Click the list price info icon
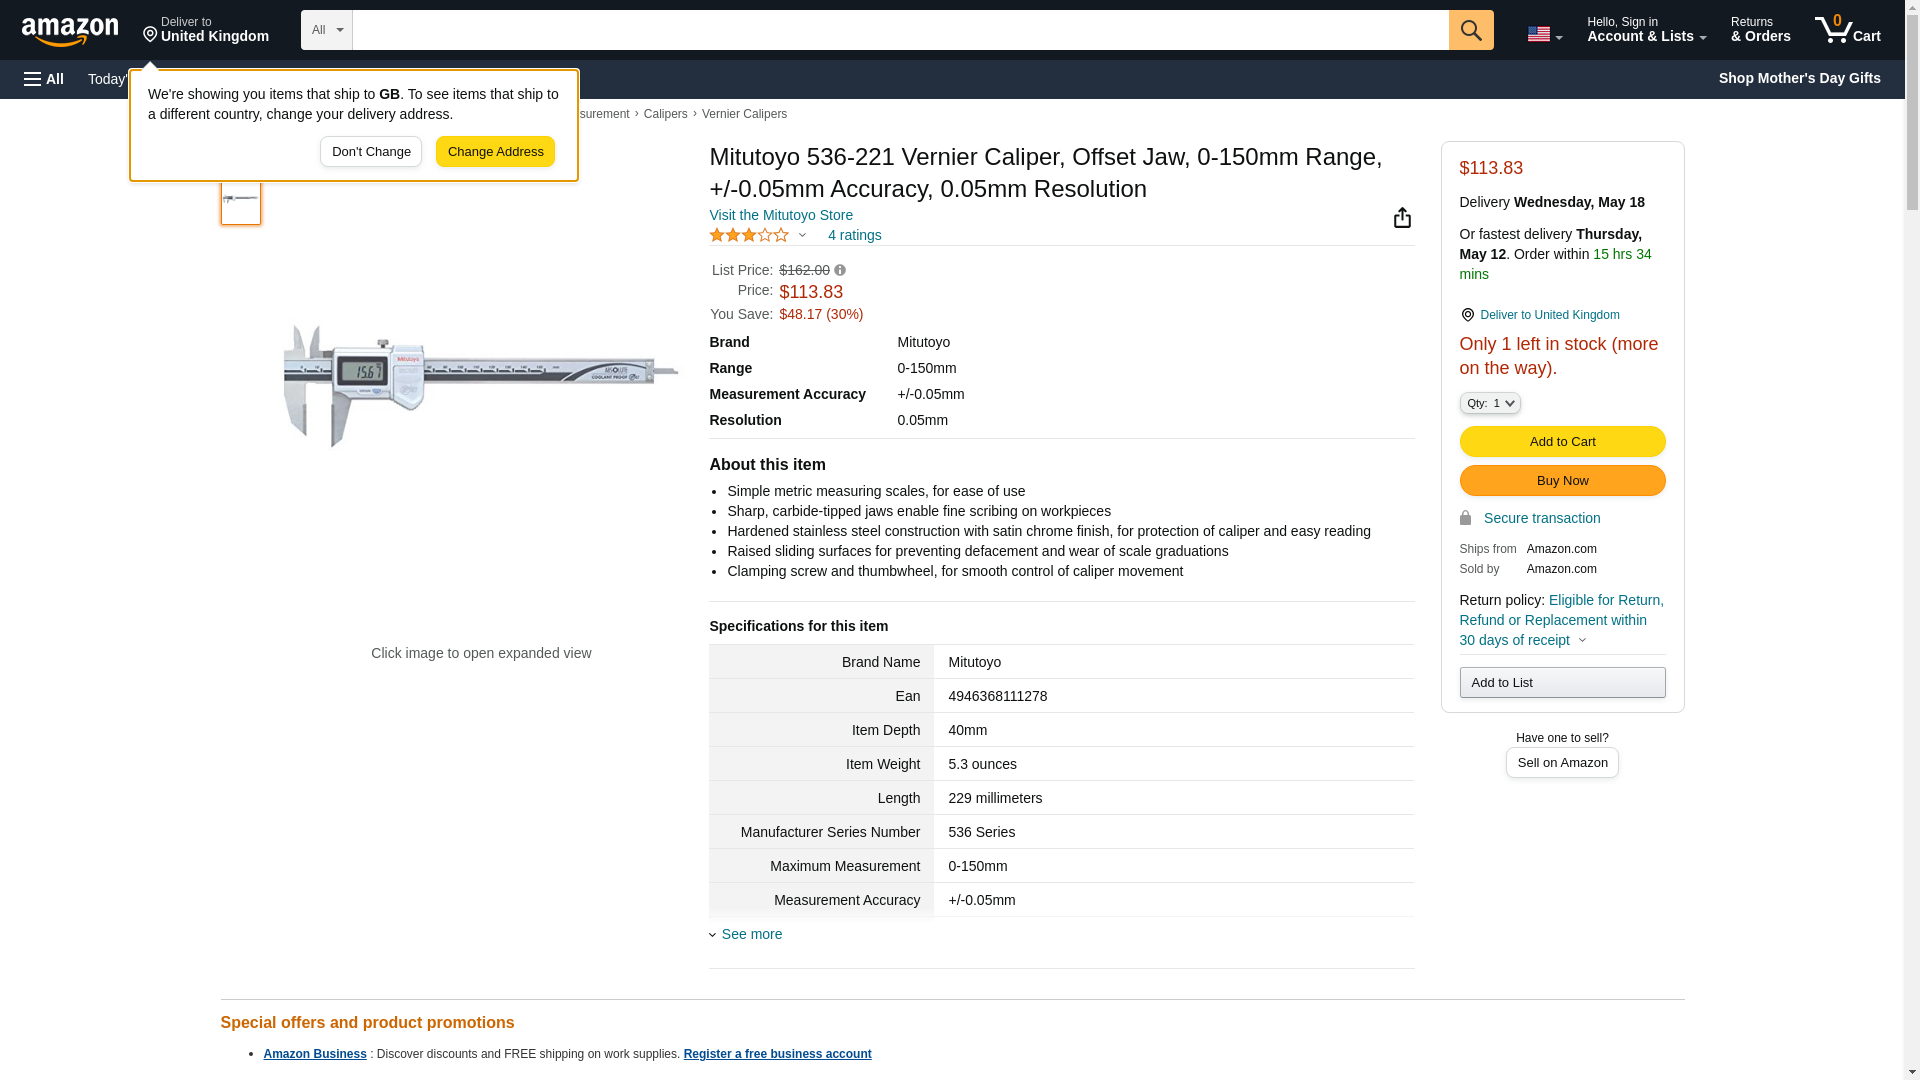Screen dimensions: 1920x1080 pyautogui.click(x=840, y=271)
